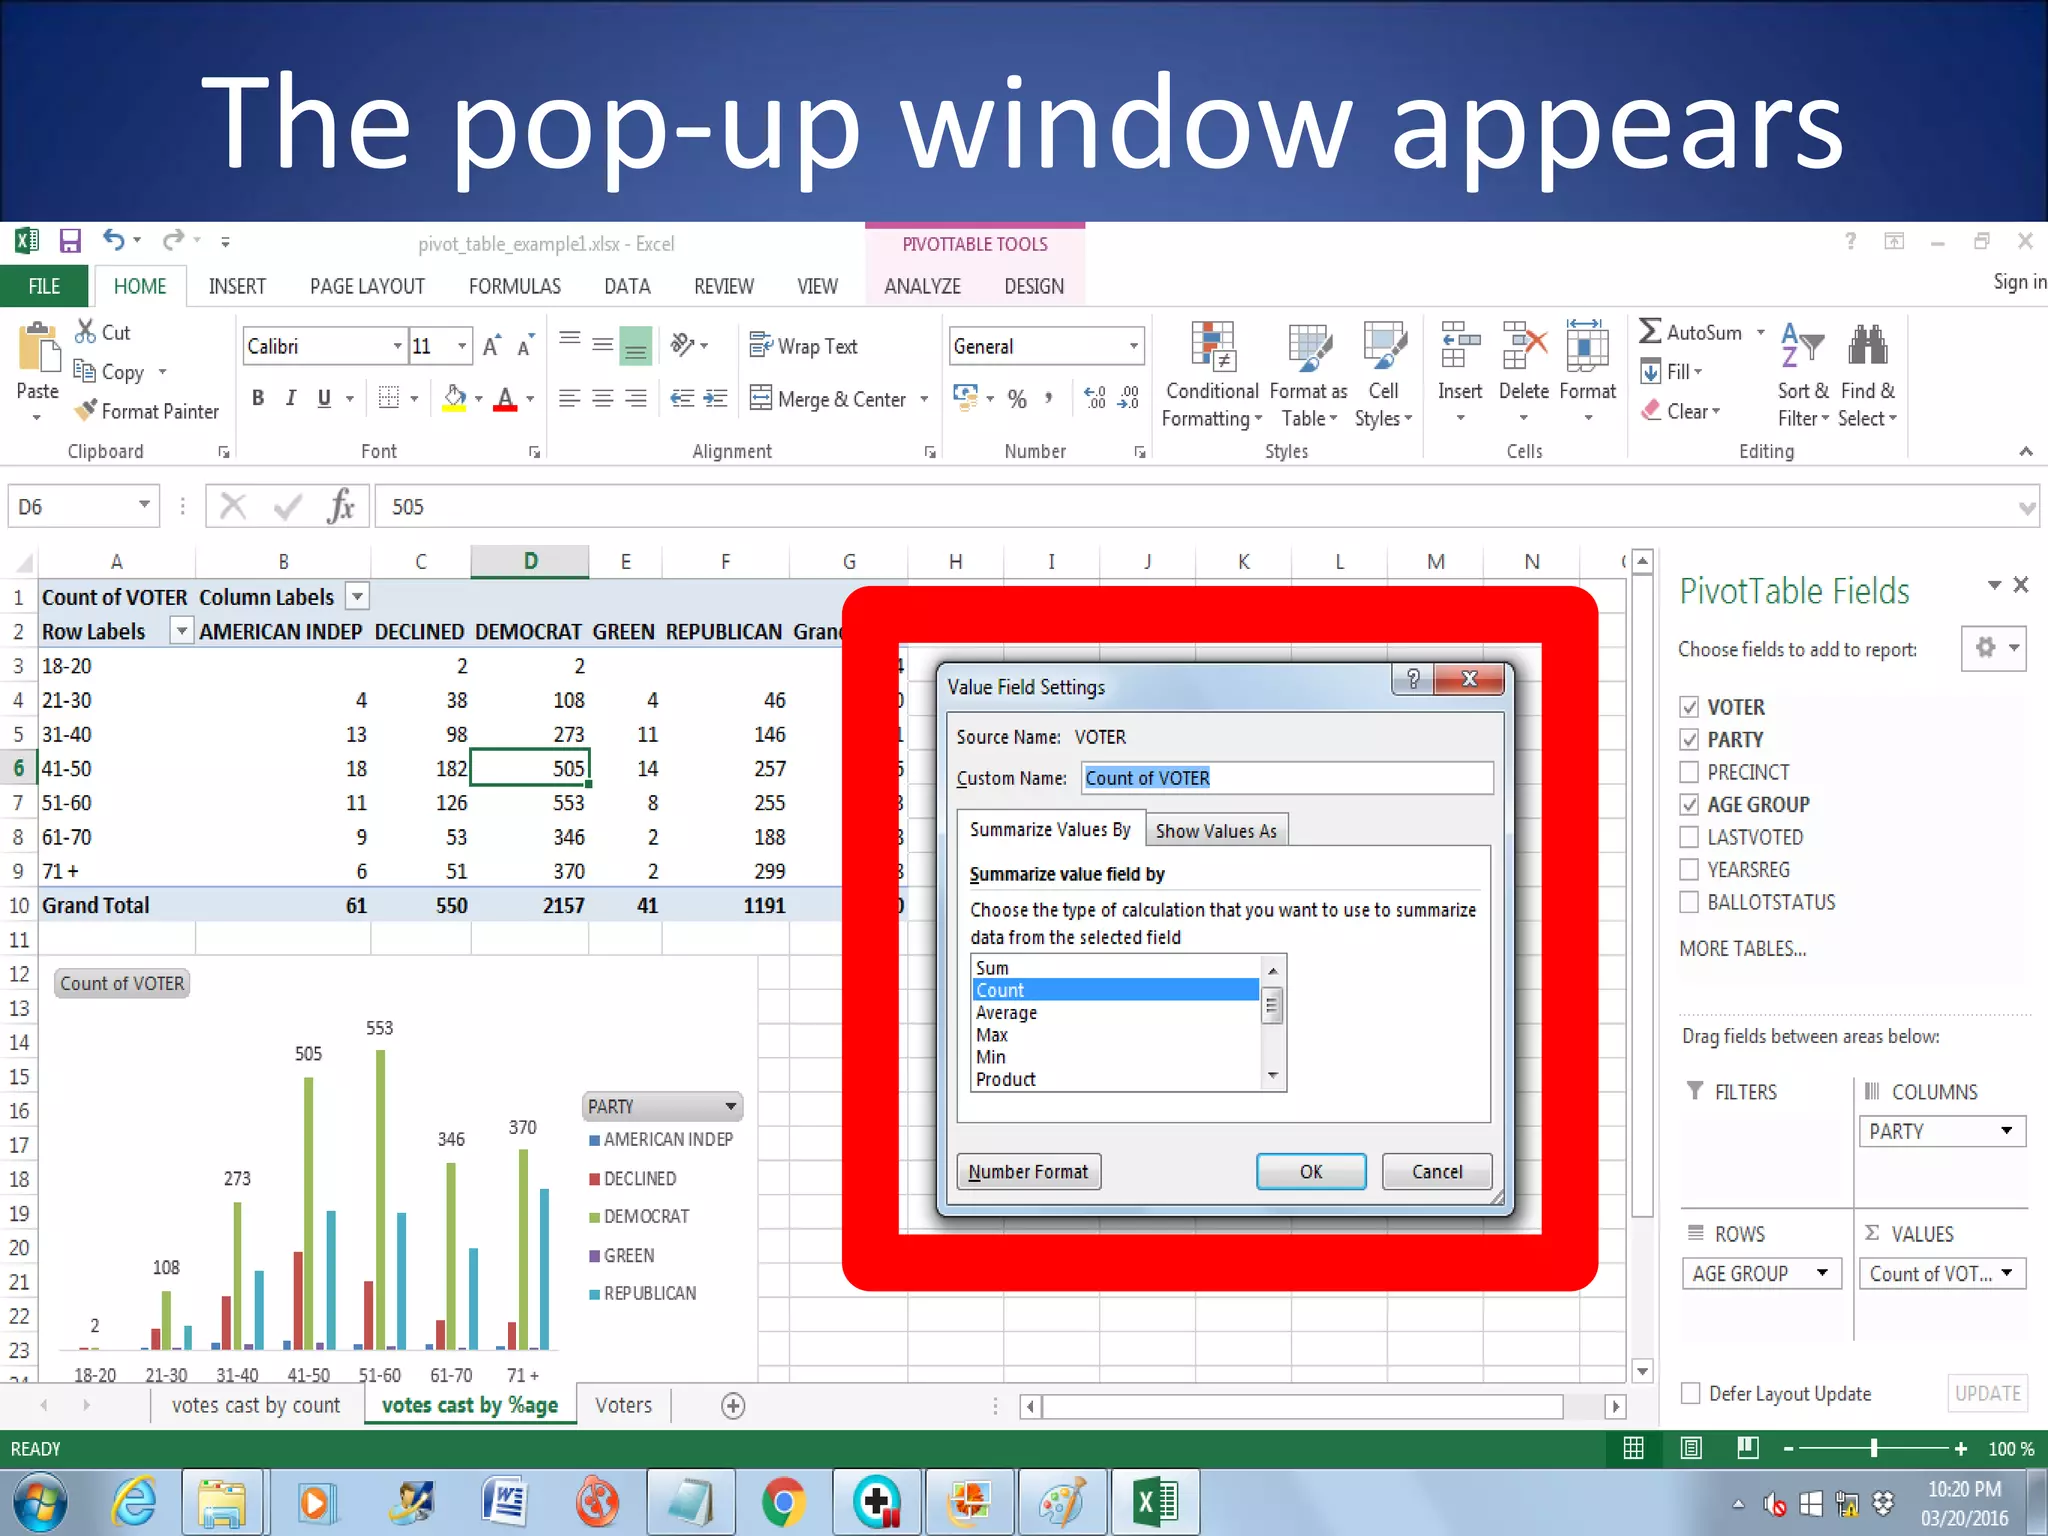The image size is (2048, 1536).
Task: Enable Defer Layout Update checkbox
Action: pos(1691,1393)
